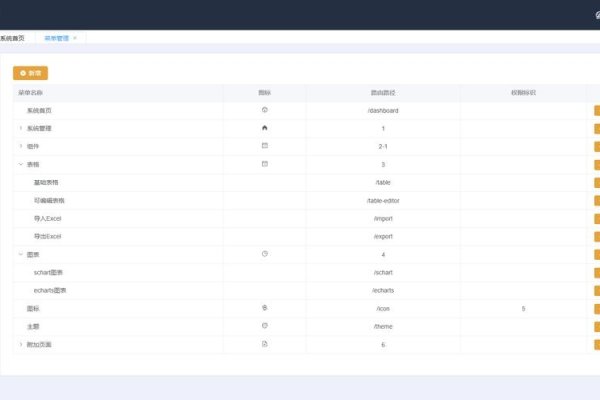Collapse the 表格 tree row
The width and height of the screenshot is (600, 400).
pyautogui.click(x=20, y=164)
